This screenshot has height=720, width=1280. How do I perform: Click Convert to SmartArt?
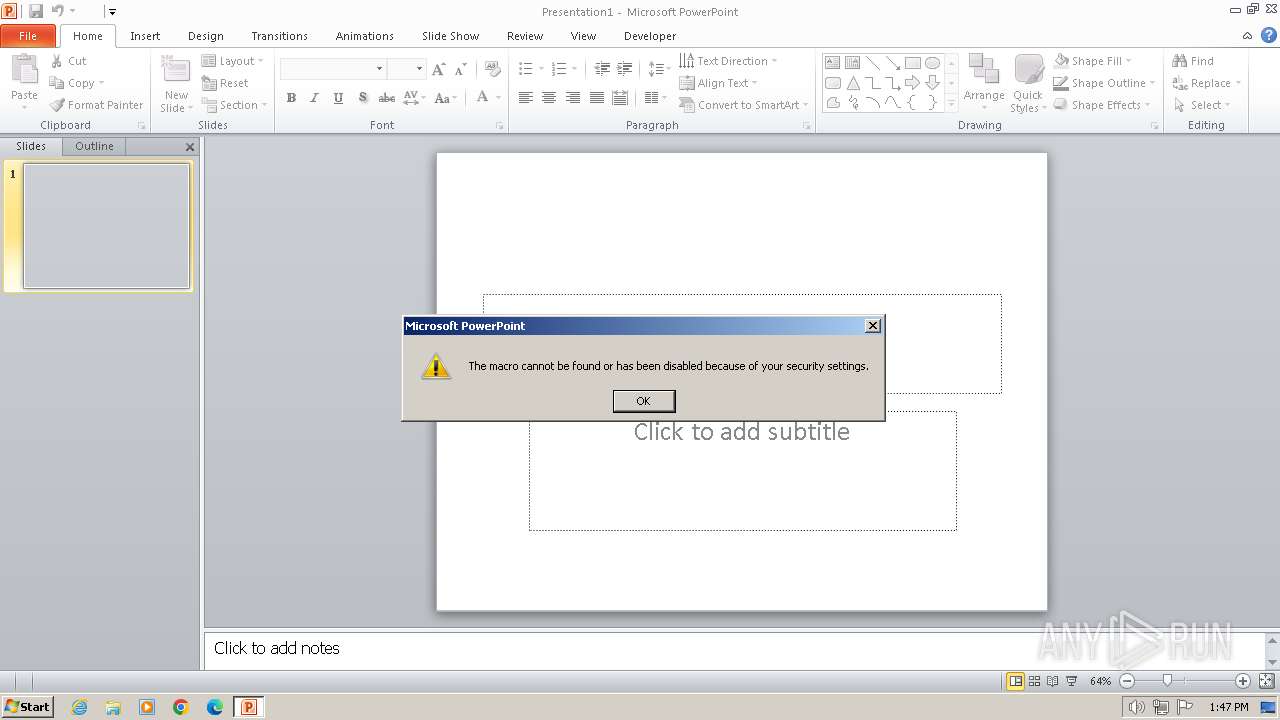point(743,105)
